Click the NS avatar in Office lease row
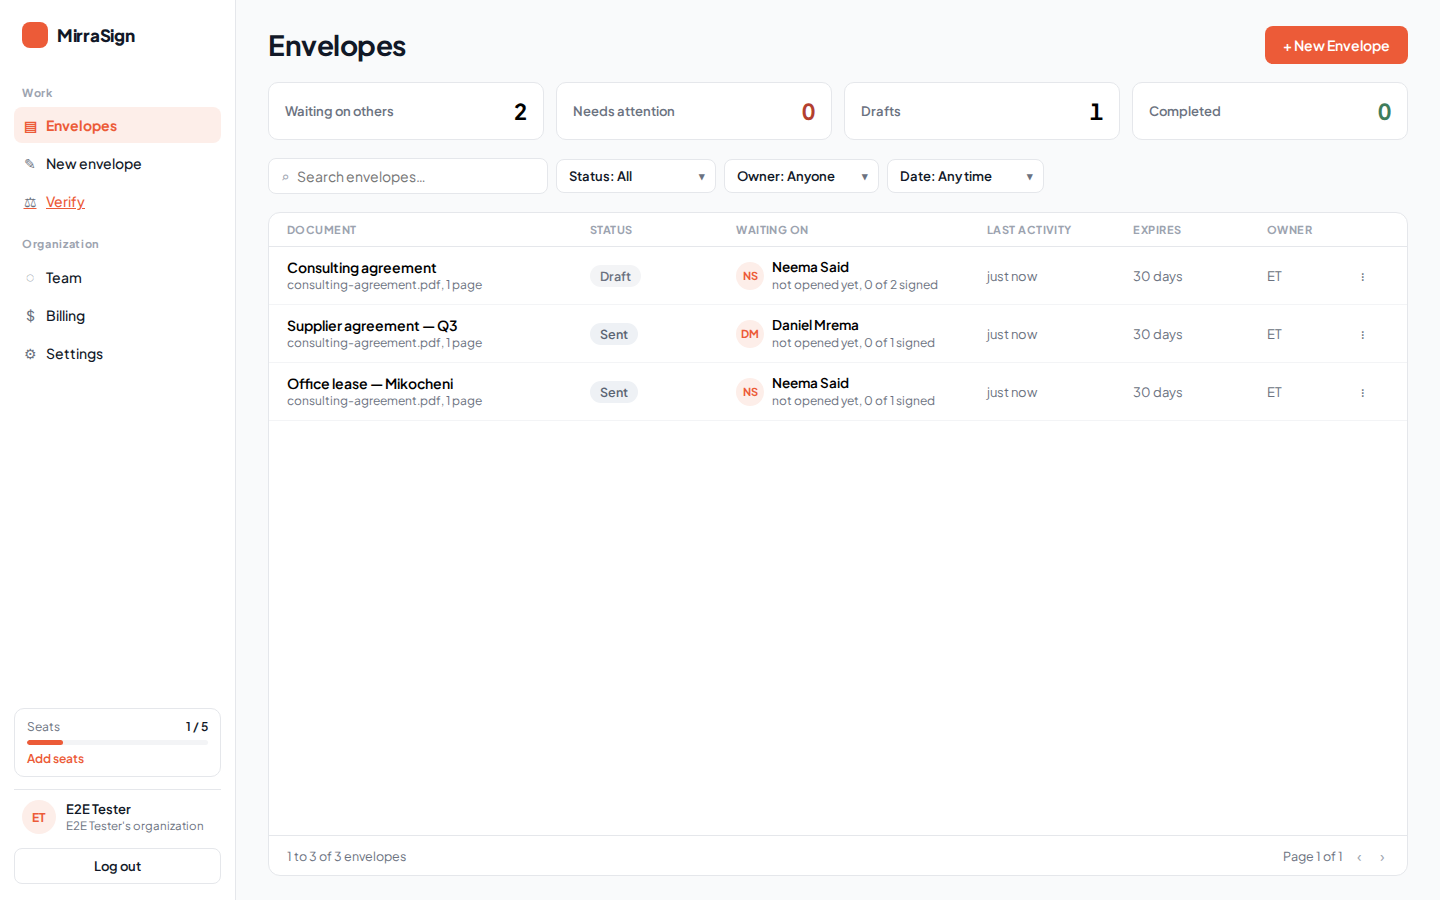Screen dimensions: 1440x900 coord(750,392)
